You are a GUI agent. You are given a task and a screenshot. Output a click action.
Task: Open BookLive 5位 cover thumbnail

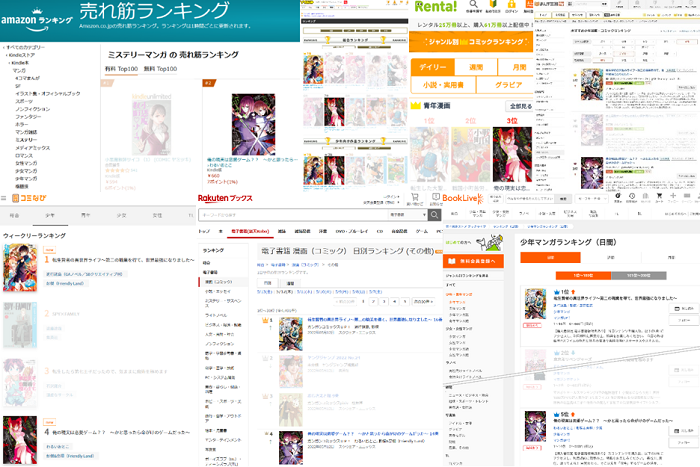[535, 426]
